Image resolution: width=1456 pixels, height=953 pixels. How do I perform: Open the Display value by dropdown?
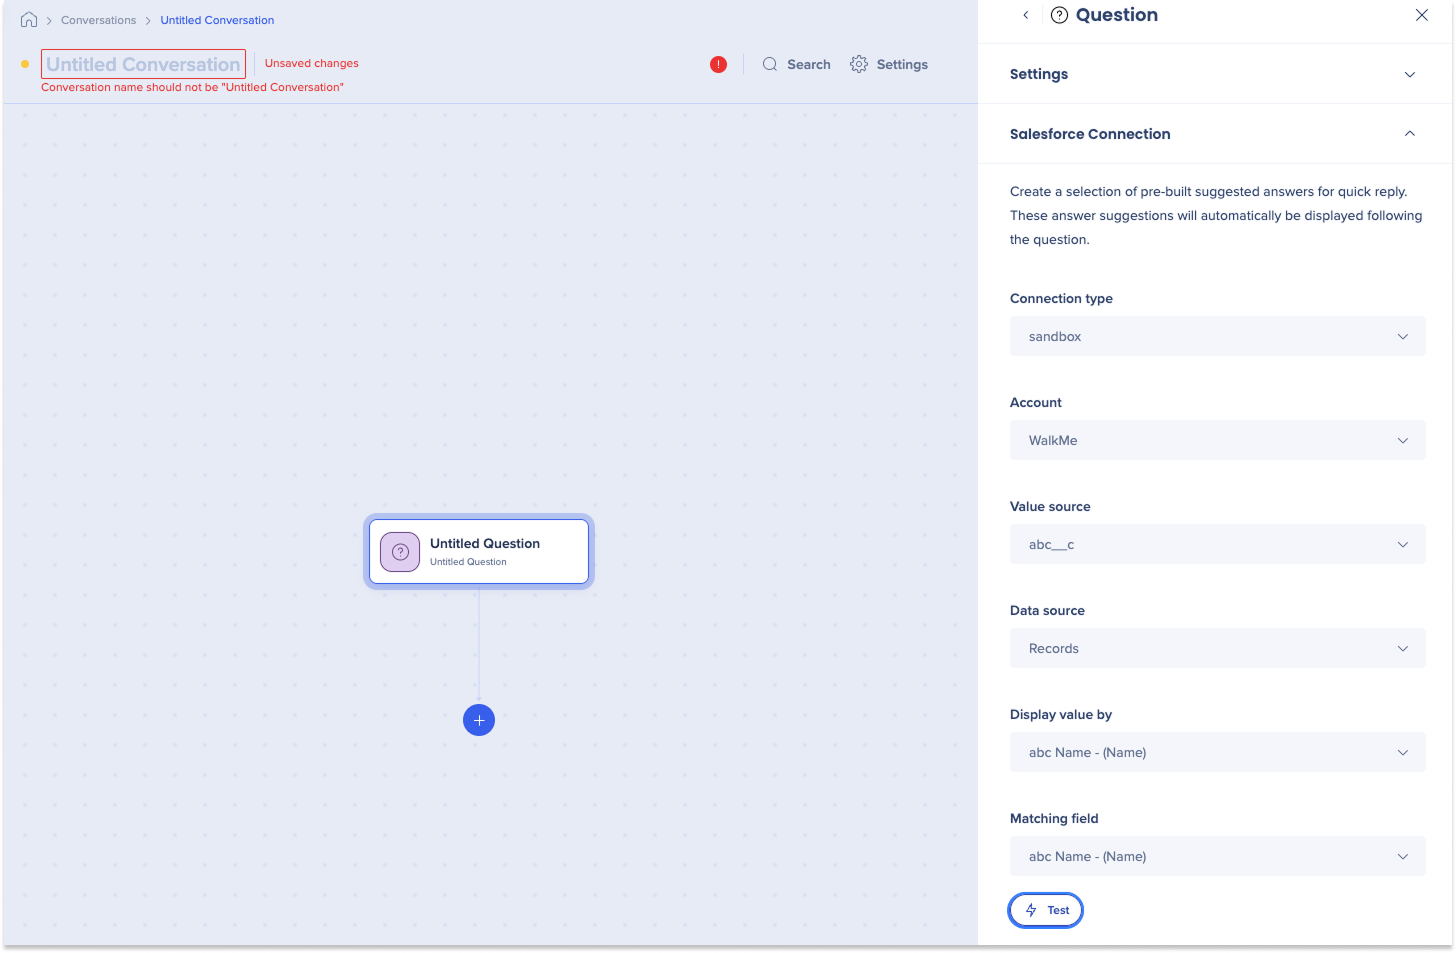click(x=1217, y=753)
